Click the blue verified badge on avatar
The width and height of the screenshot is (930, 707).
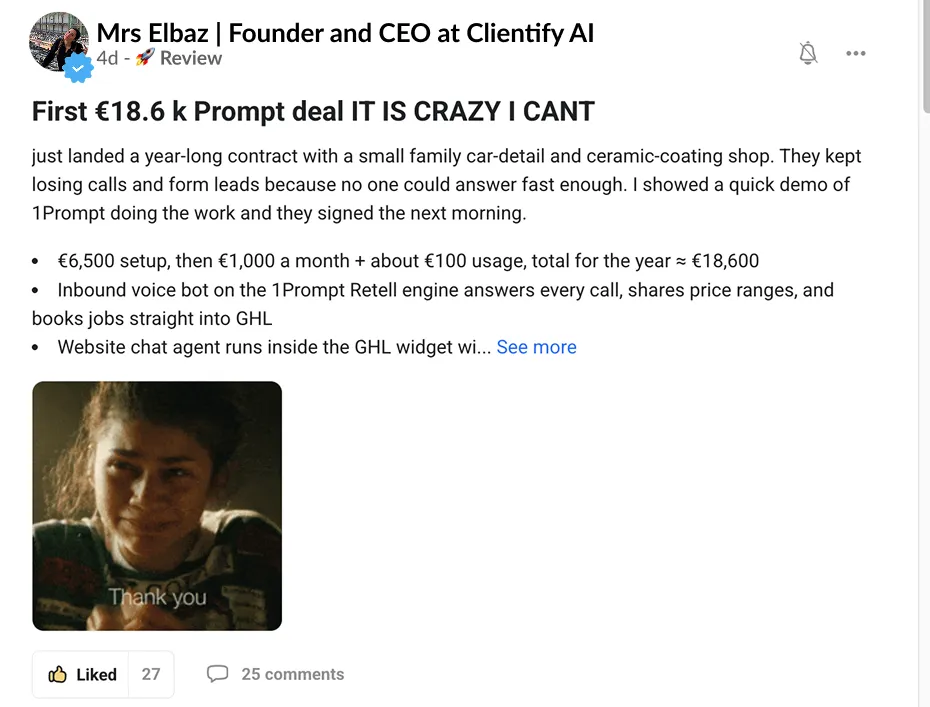[x=78, y=68]
